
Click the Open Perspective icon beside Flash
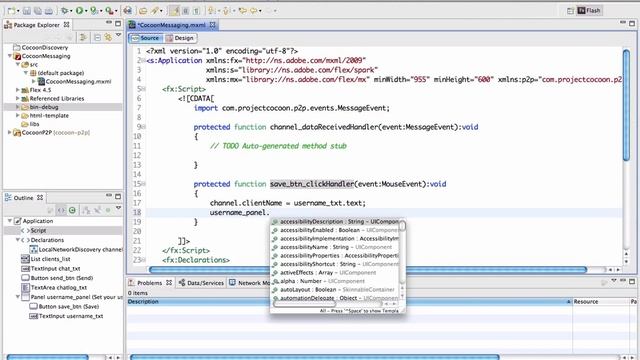(x=570, y=11)
